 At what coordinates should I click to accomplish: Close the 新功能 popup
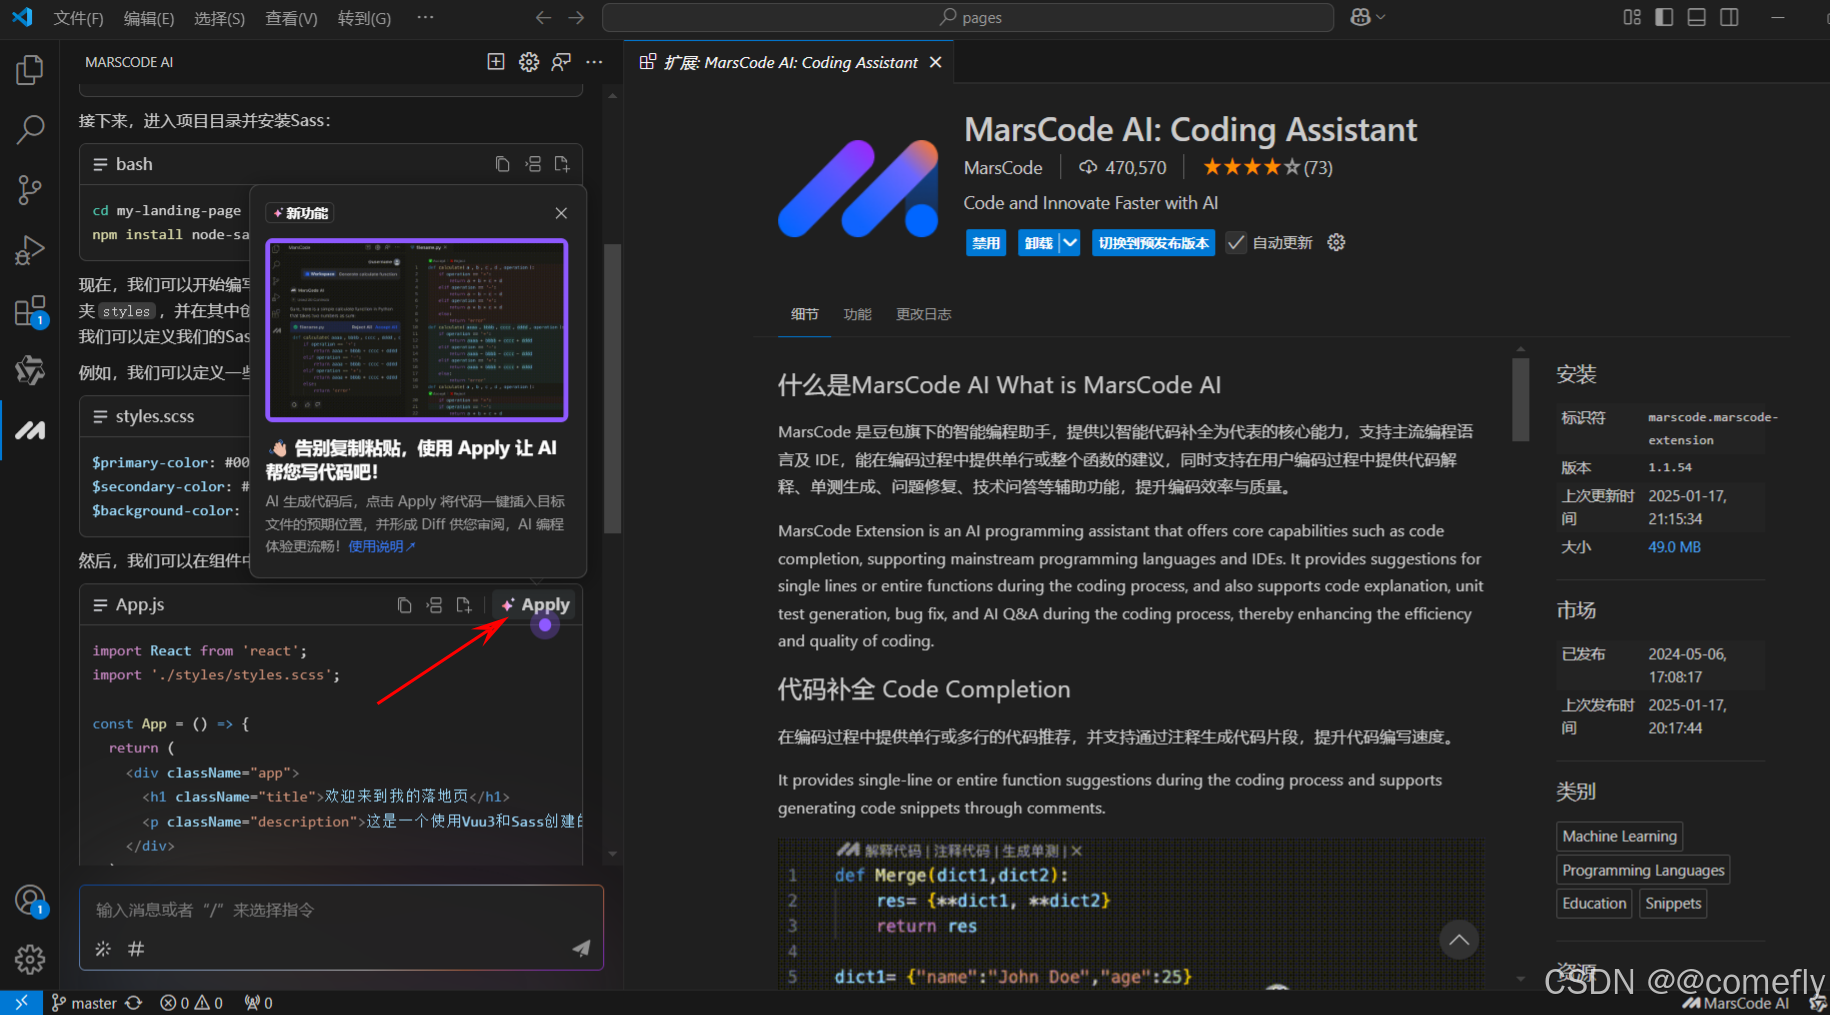coord(561,213)
